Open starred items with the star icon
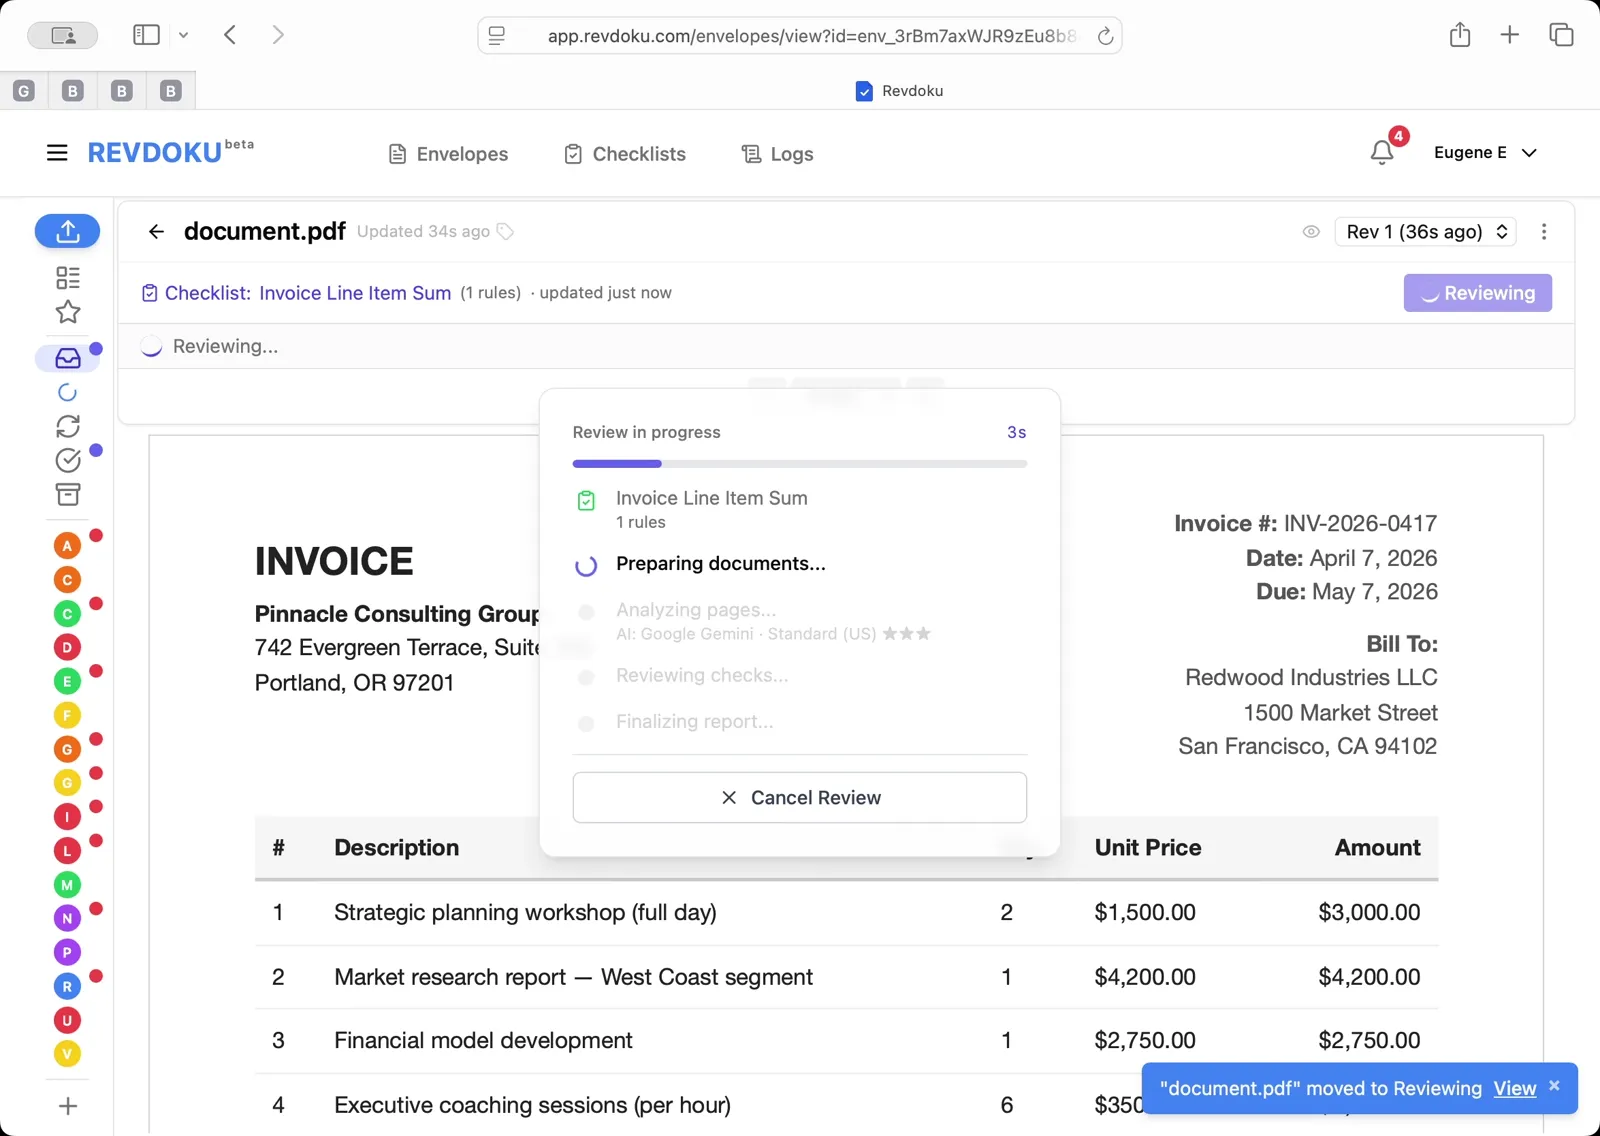The width and height of the screenshot is (1600, 1136). pyautogui.click(x=67, y=312)
